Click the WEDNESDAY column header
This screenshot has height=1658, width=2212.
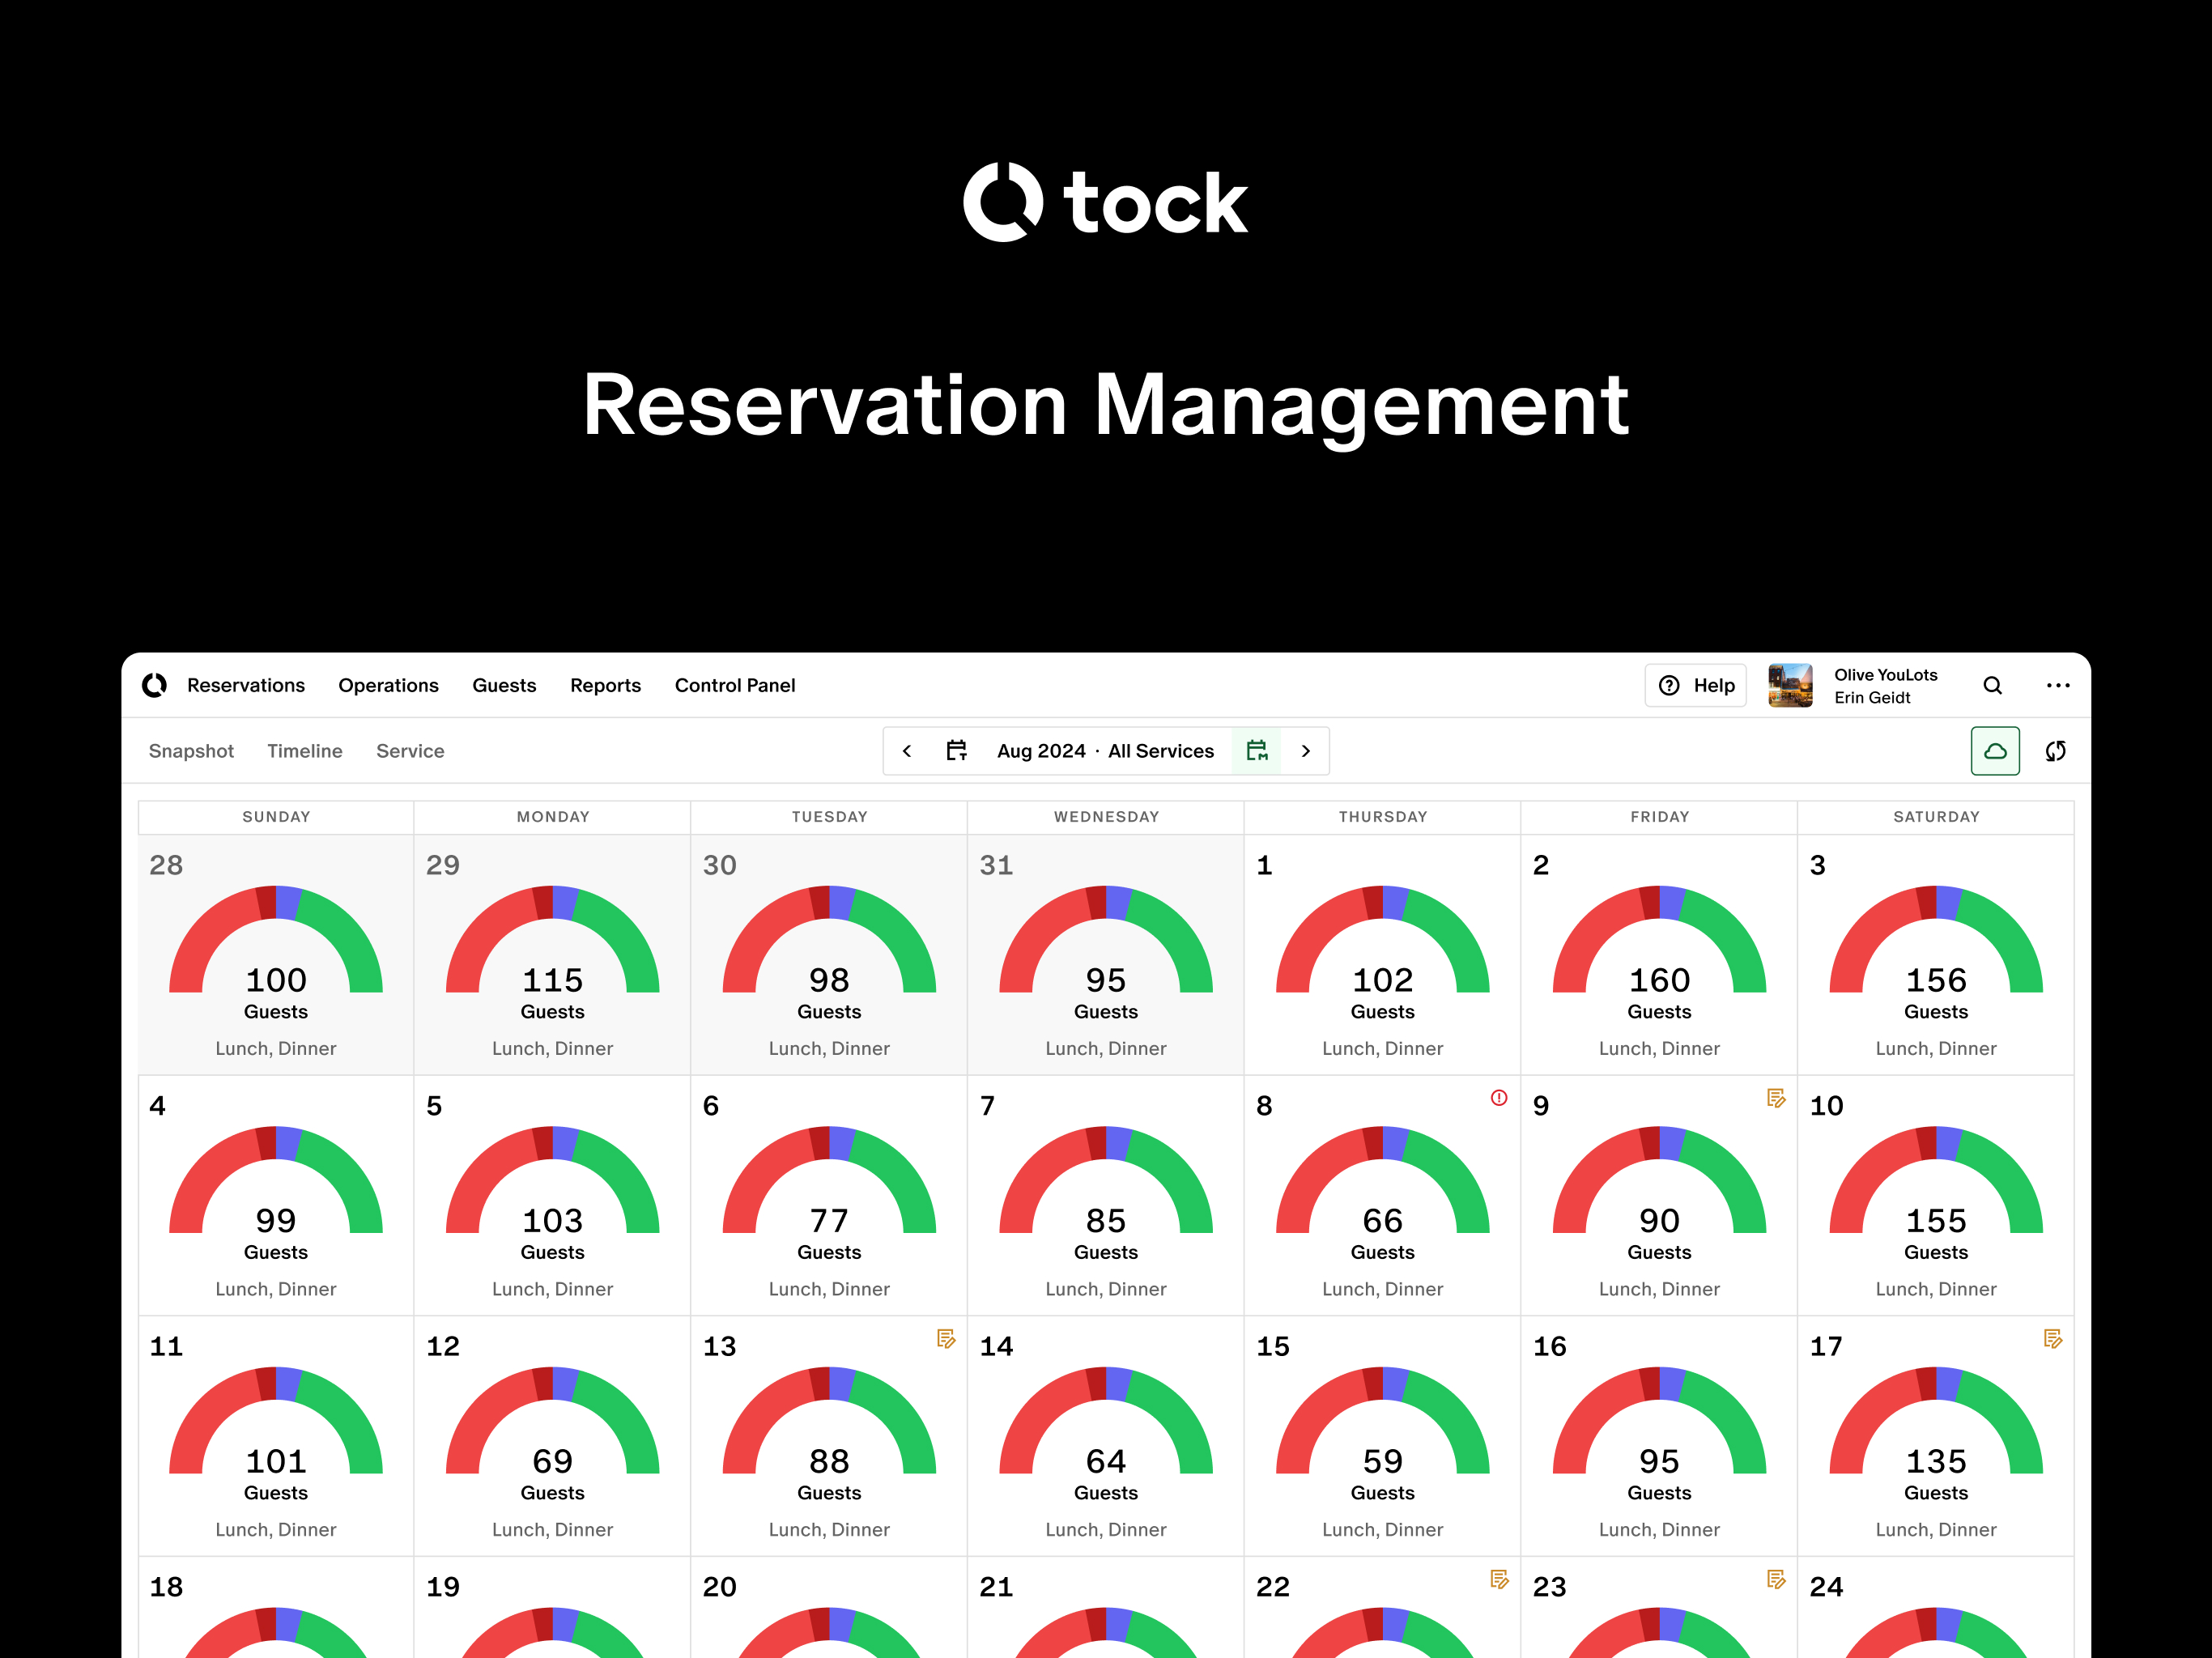point(1106,817)
